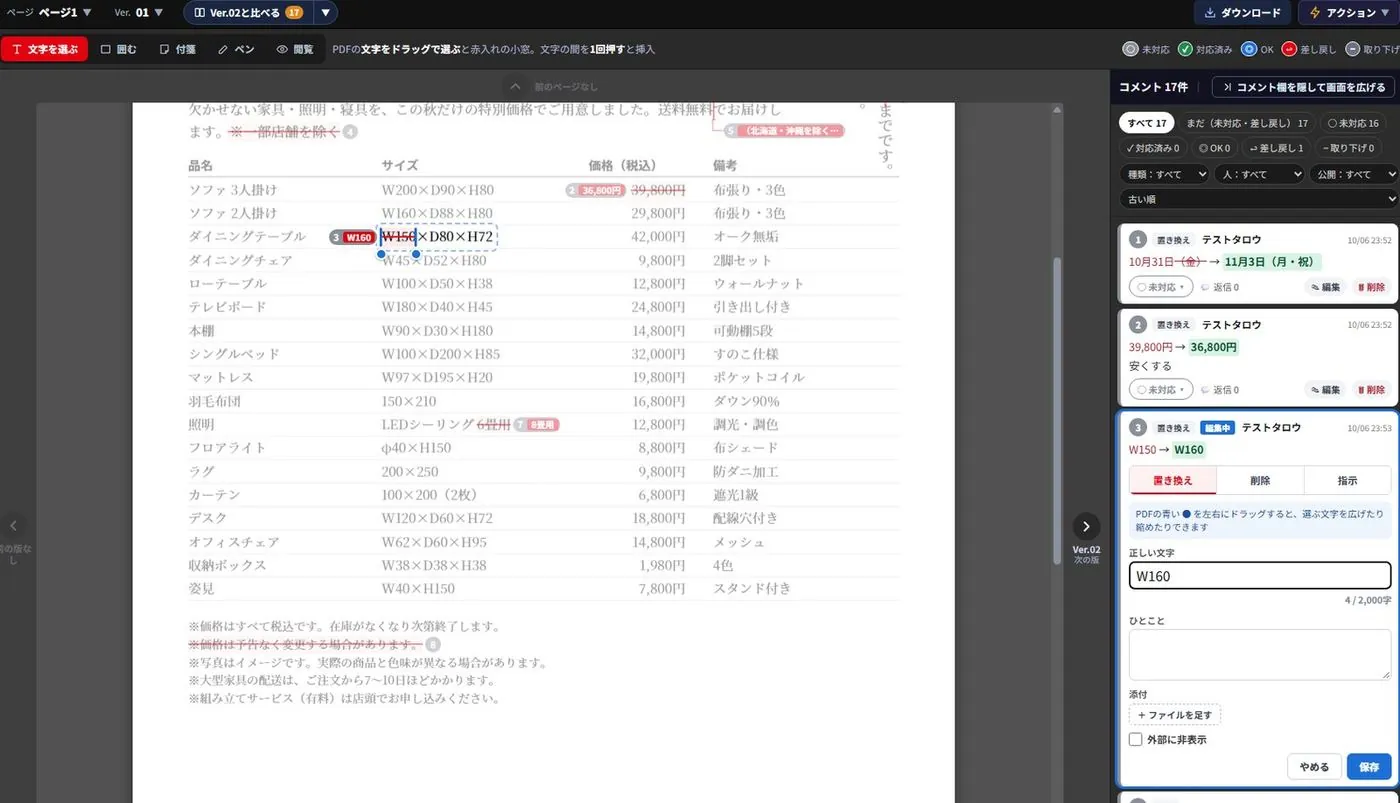Click the ダウンロード button
This screenshot has width=1400, height=803.
[1243, 13]
